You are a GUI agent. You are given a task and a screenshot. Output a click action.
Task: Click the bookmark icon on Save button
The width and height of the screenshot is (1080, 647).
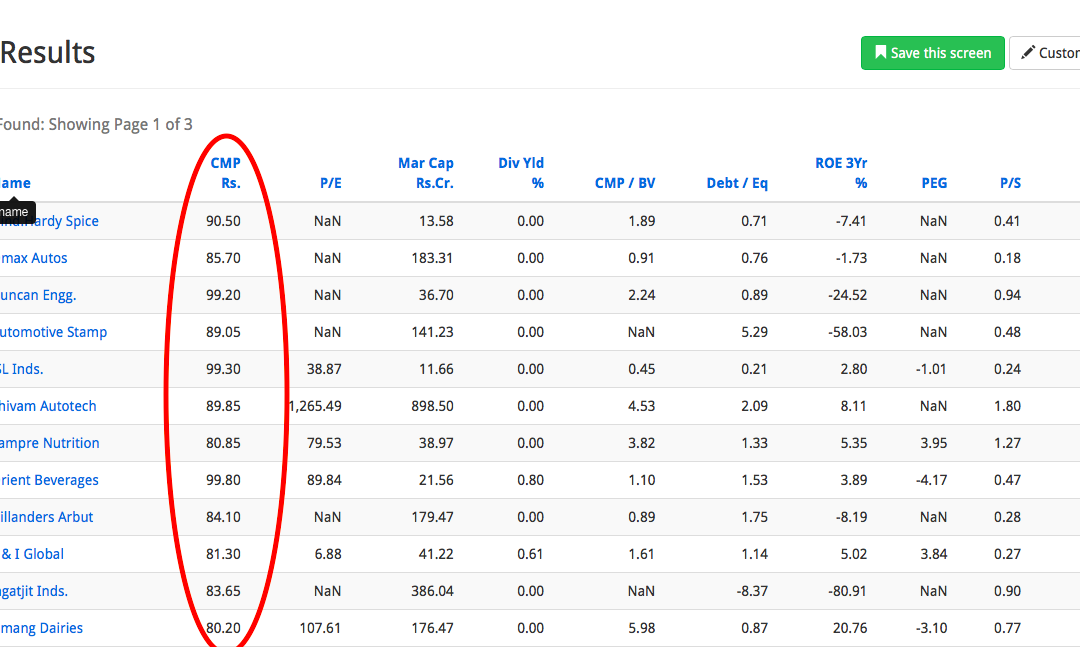coord(880,52)
